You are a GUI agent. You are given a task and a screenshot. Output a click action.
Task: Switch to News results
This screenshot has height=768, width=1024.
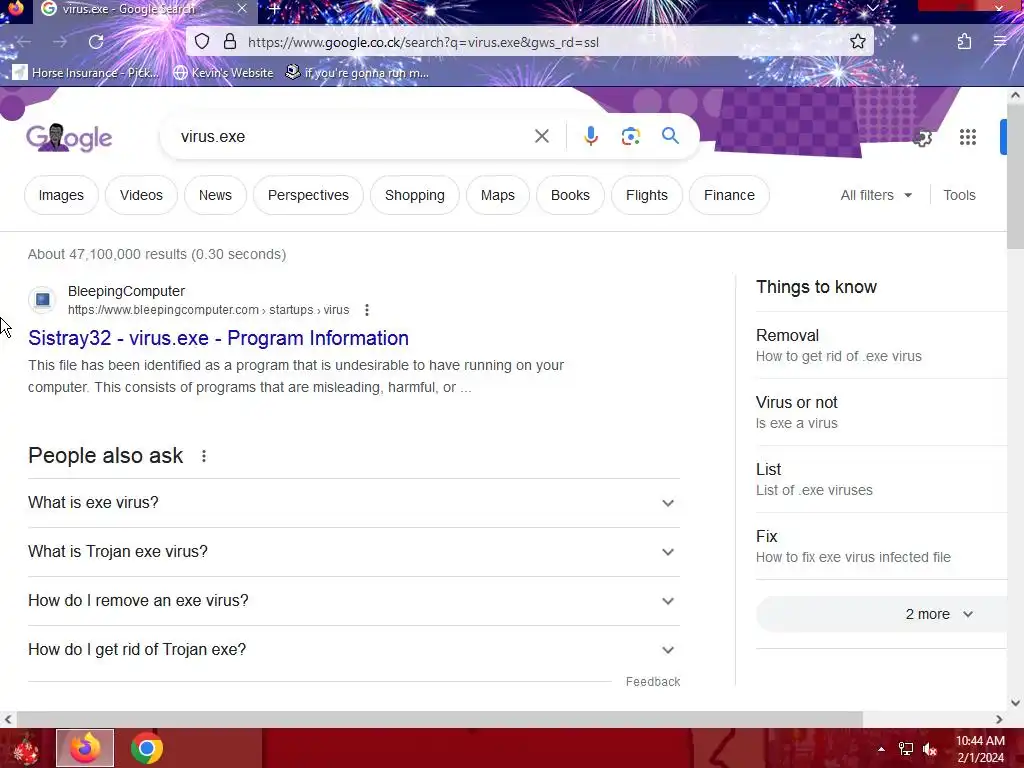216,195
